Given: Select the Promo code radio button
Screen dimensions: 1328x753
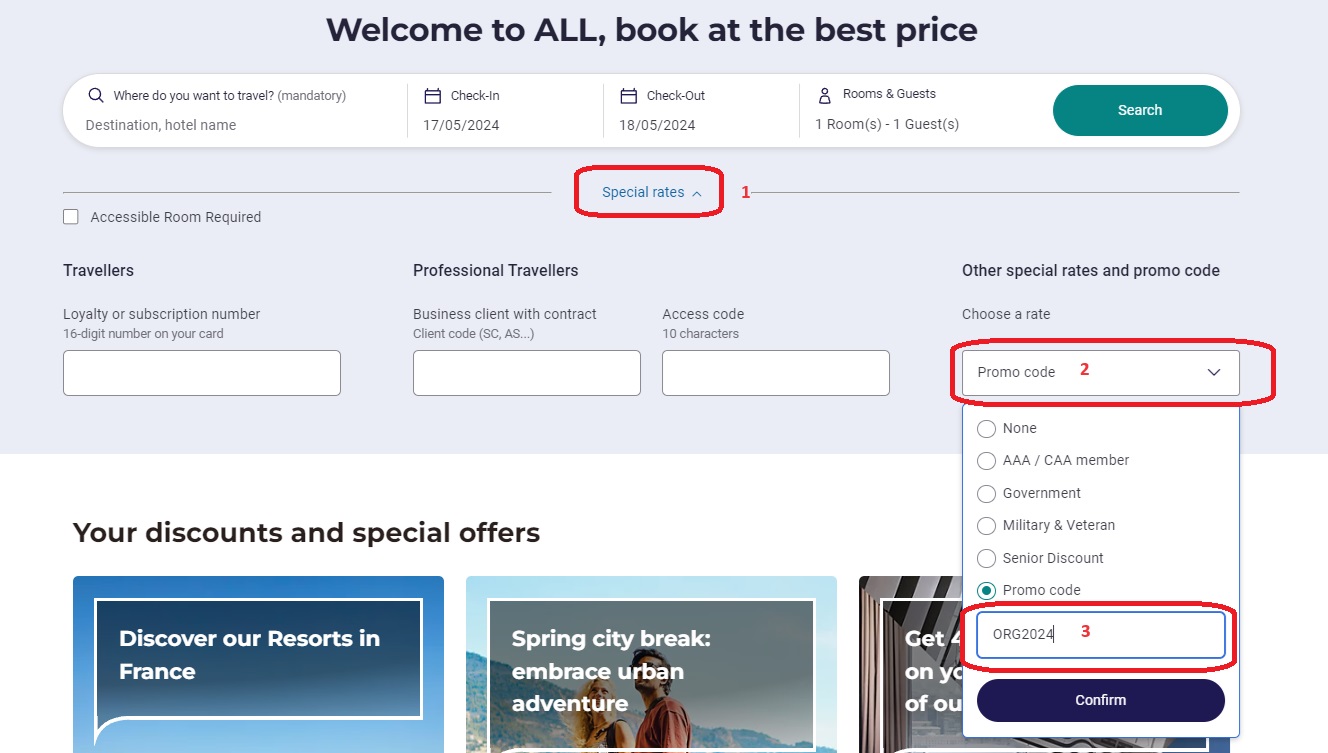Looking at the screenshot, I should 987,591.
